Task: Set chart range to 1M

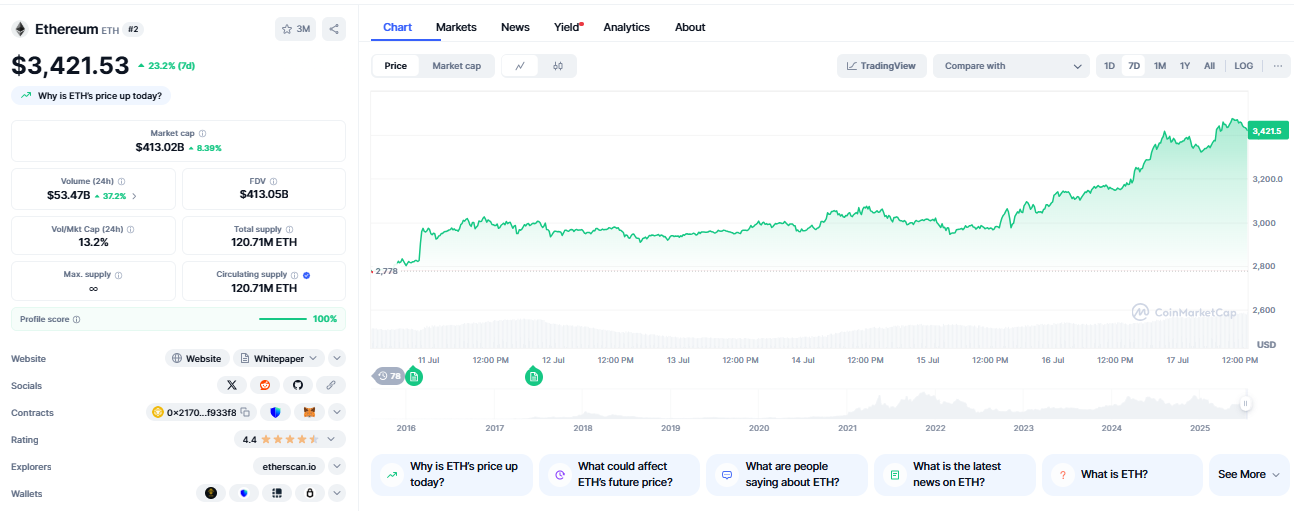Action: (x=1160, y=66)
